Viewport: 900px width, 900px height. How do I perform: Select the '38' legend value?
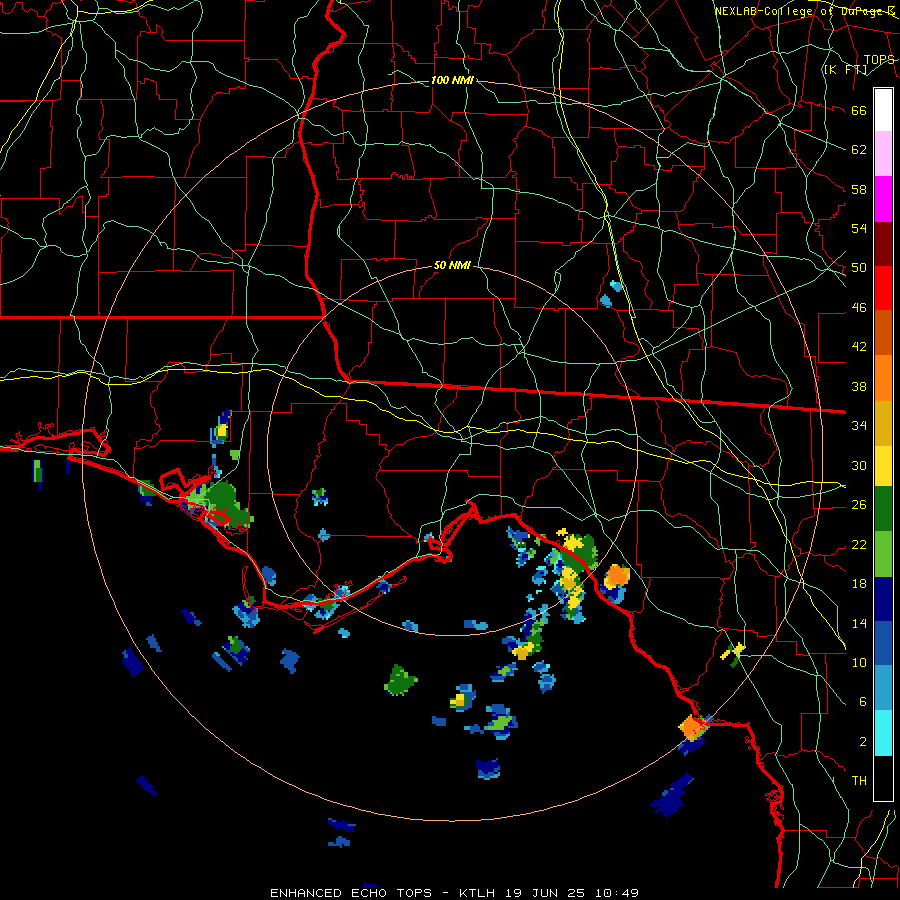point(859,387)
